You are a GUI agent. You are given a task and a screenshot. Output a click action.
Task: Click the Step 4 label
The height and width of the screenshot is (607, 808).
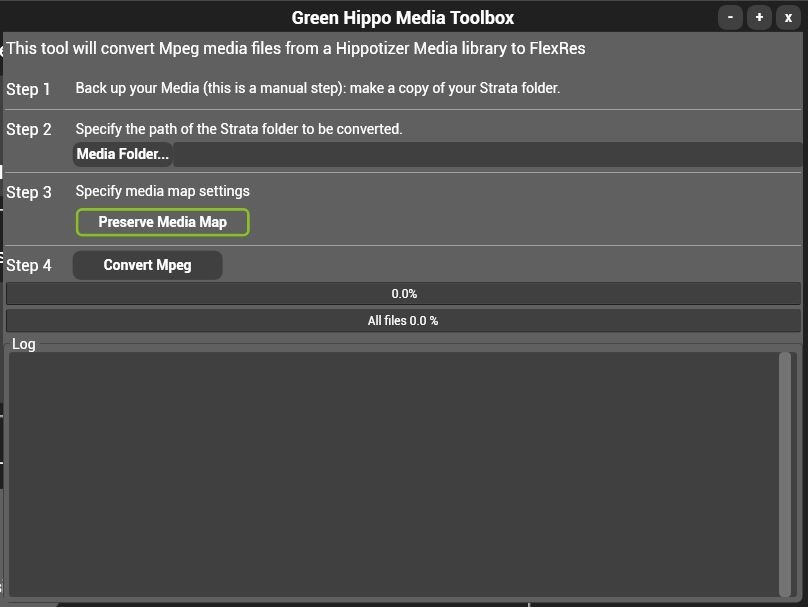click(x=29, y=265)
